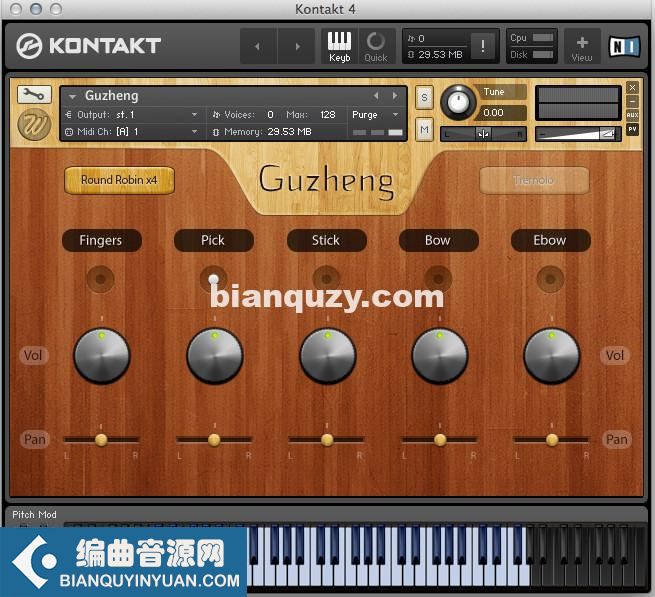Expand the Guzheng instrument name dropdown arrow

(x=72, y=97)
